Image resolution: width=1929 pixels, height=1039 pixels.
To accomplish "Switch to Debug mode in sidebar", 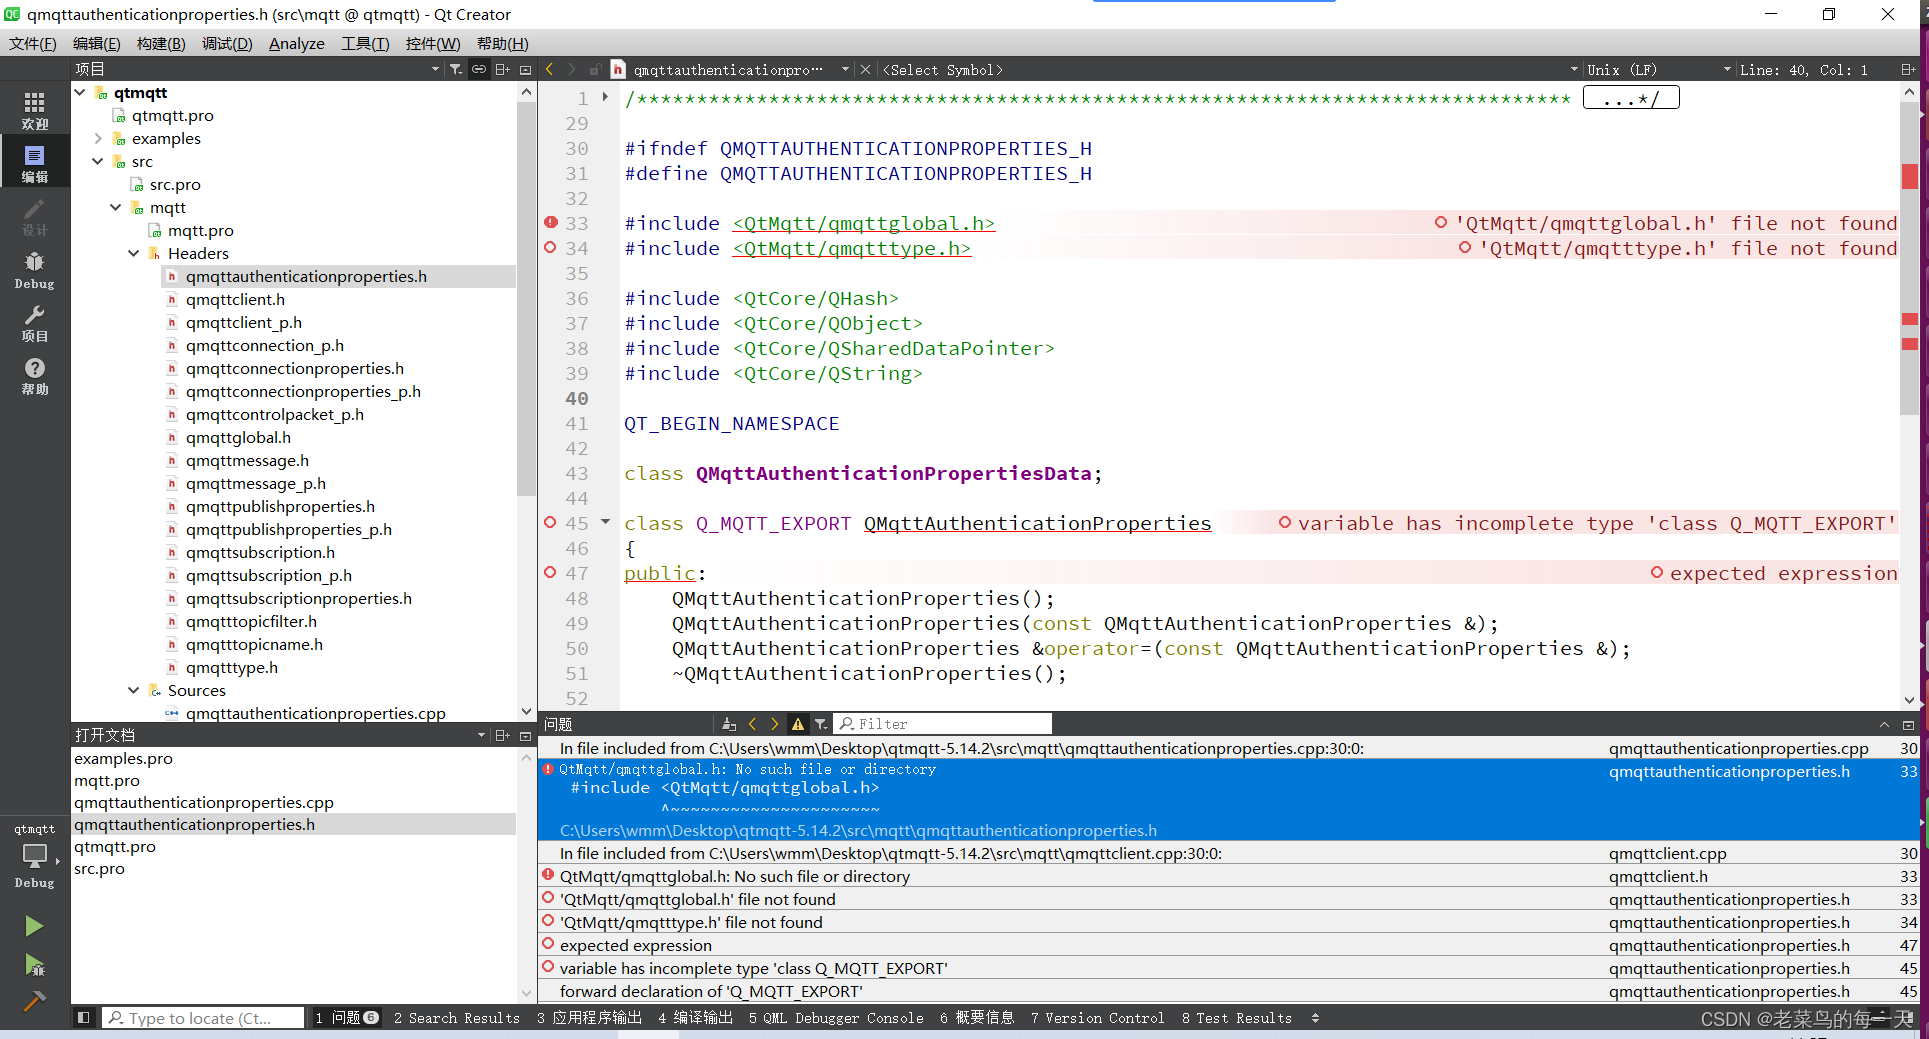I will [x=34, y=270].
